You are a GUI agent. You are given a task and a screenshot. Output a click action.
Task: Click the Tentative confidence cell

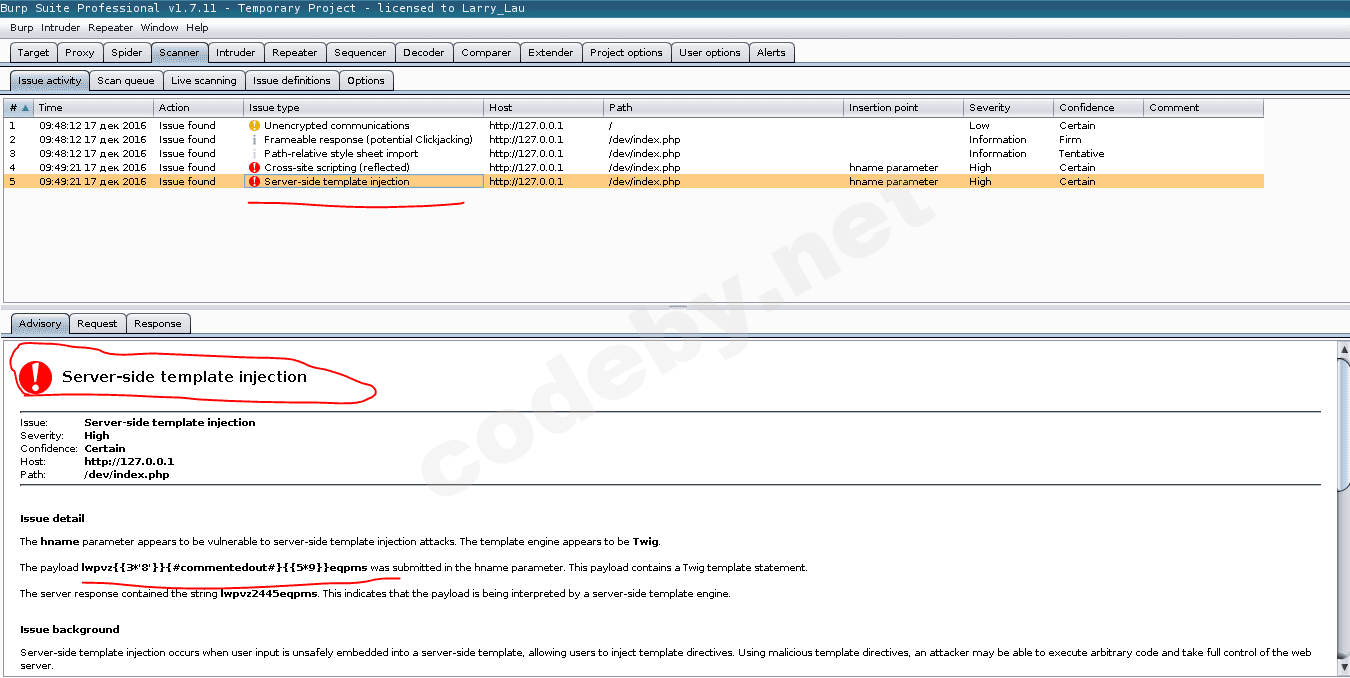click(x=1099, y=154)
